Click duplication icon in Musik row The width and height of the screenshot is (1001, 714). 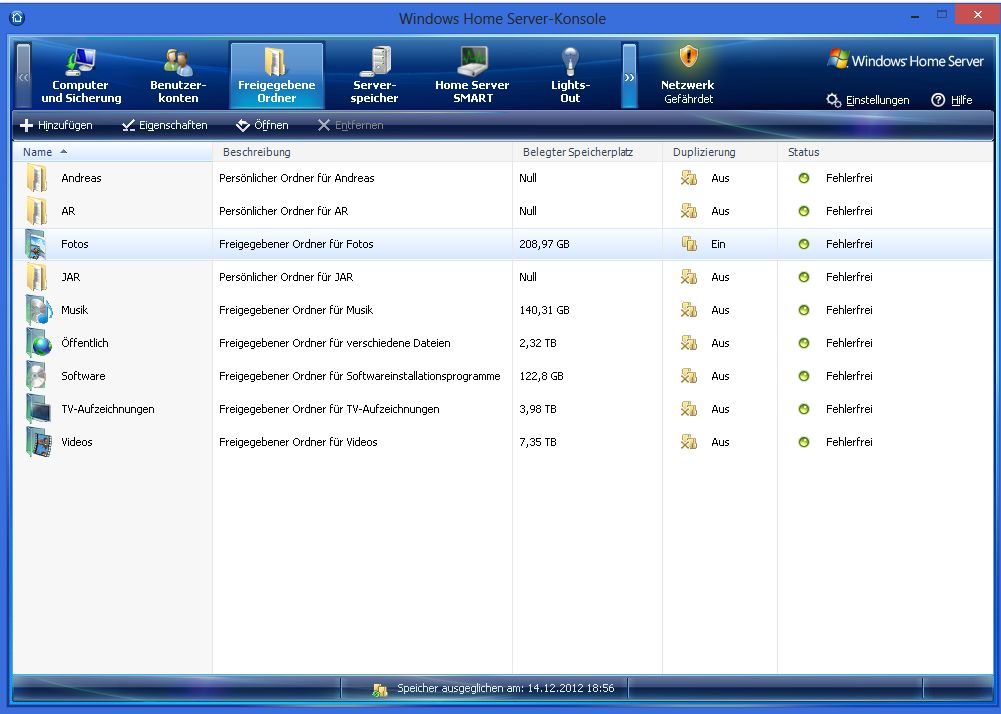(x=689, y=310)
